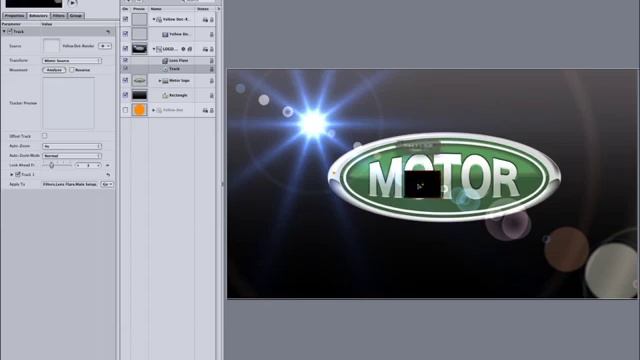Expand the Motor logo layer
Screen dimensions: 640x360
click(160, 81)
